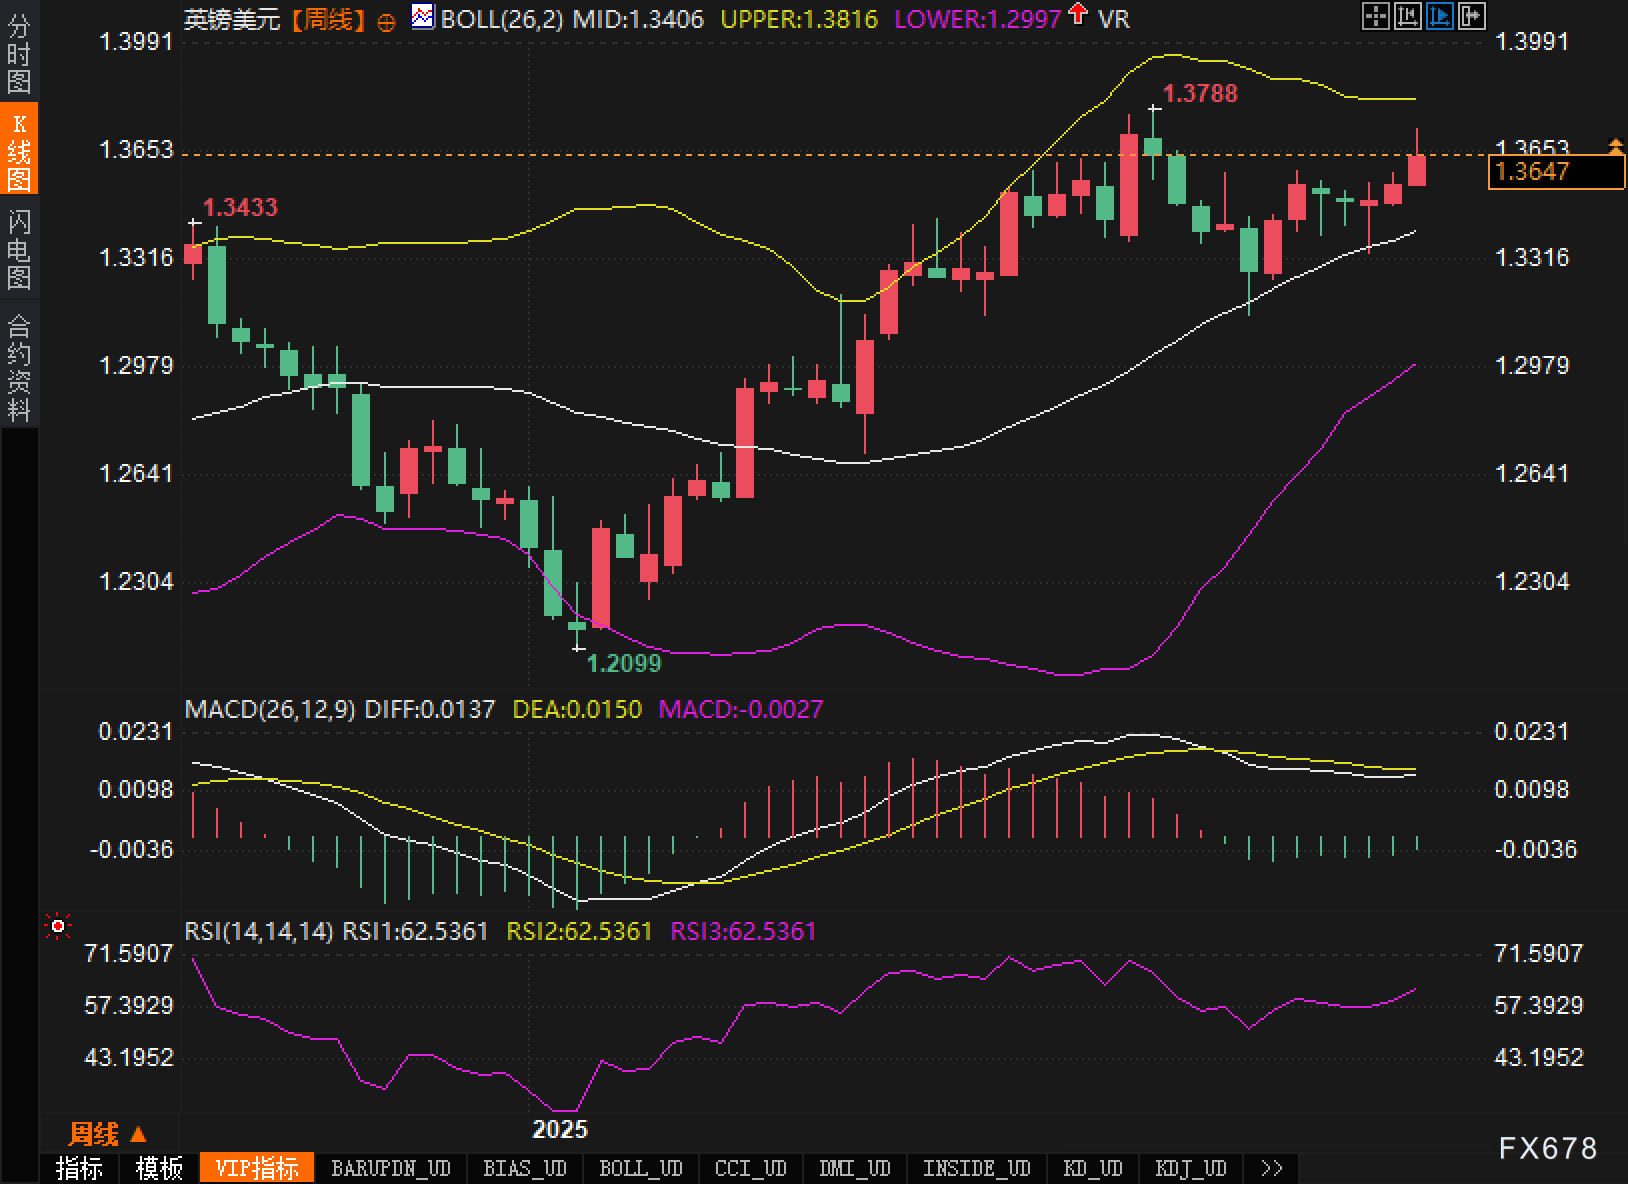This screenshot has width=1628, height=1184.
Task: Click the red up arrow beside LOWER value
Action: [1078, 15]
